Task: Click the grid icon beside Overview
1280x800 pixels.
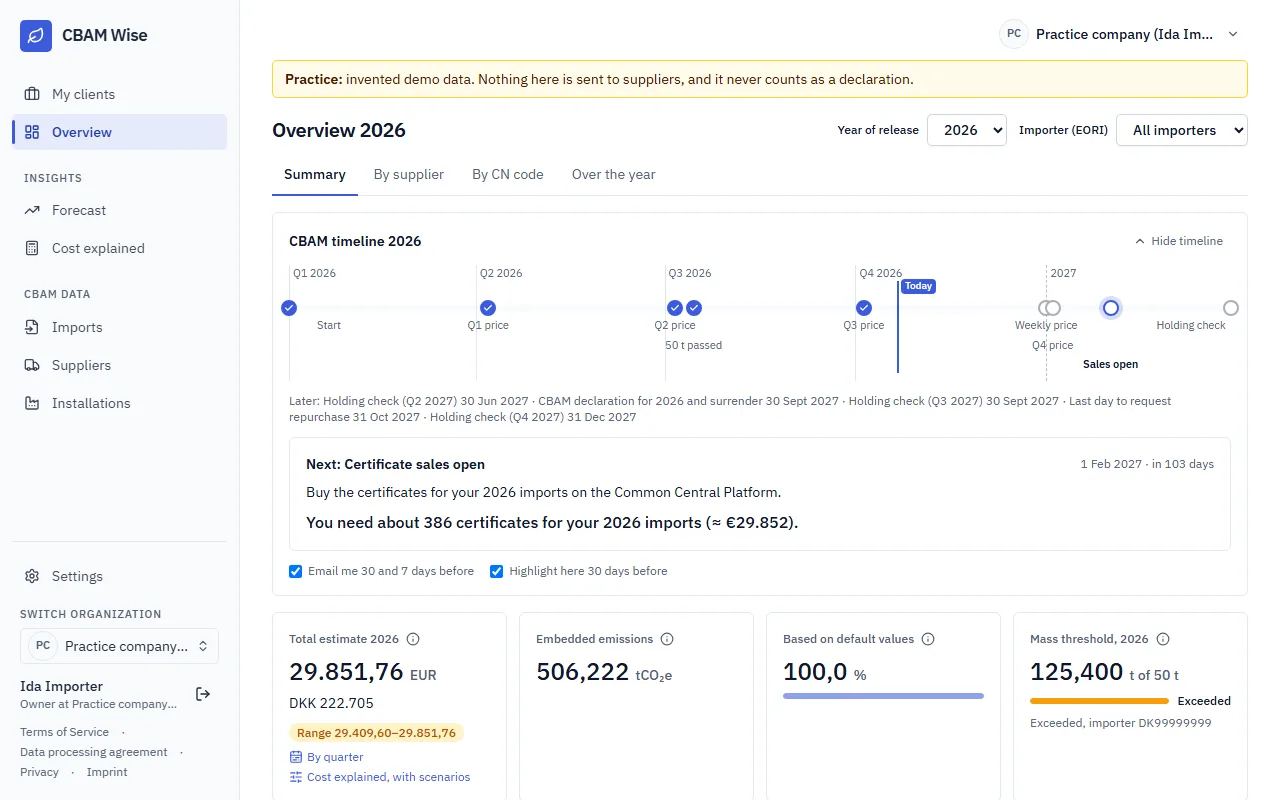Action: pyautogui.click(x=32, y=132)
